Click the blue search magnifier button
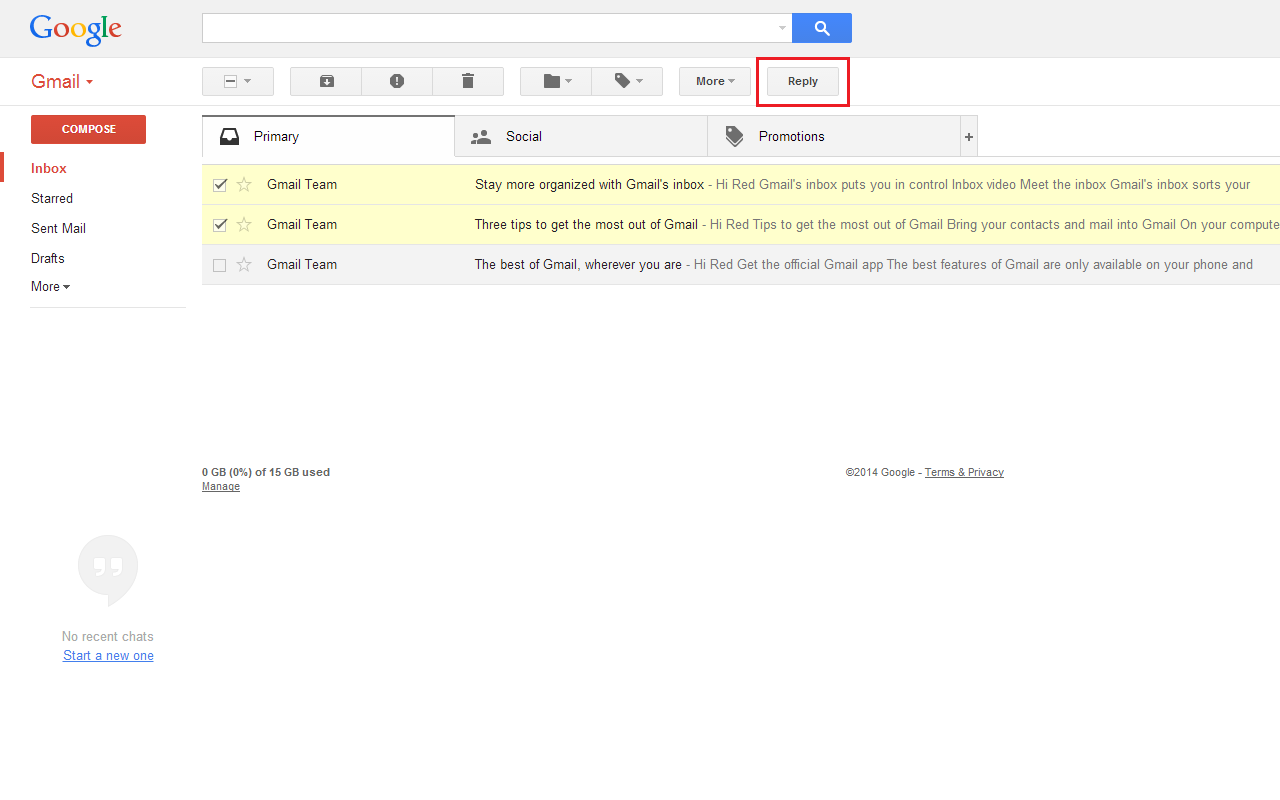 point(822,28)
